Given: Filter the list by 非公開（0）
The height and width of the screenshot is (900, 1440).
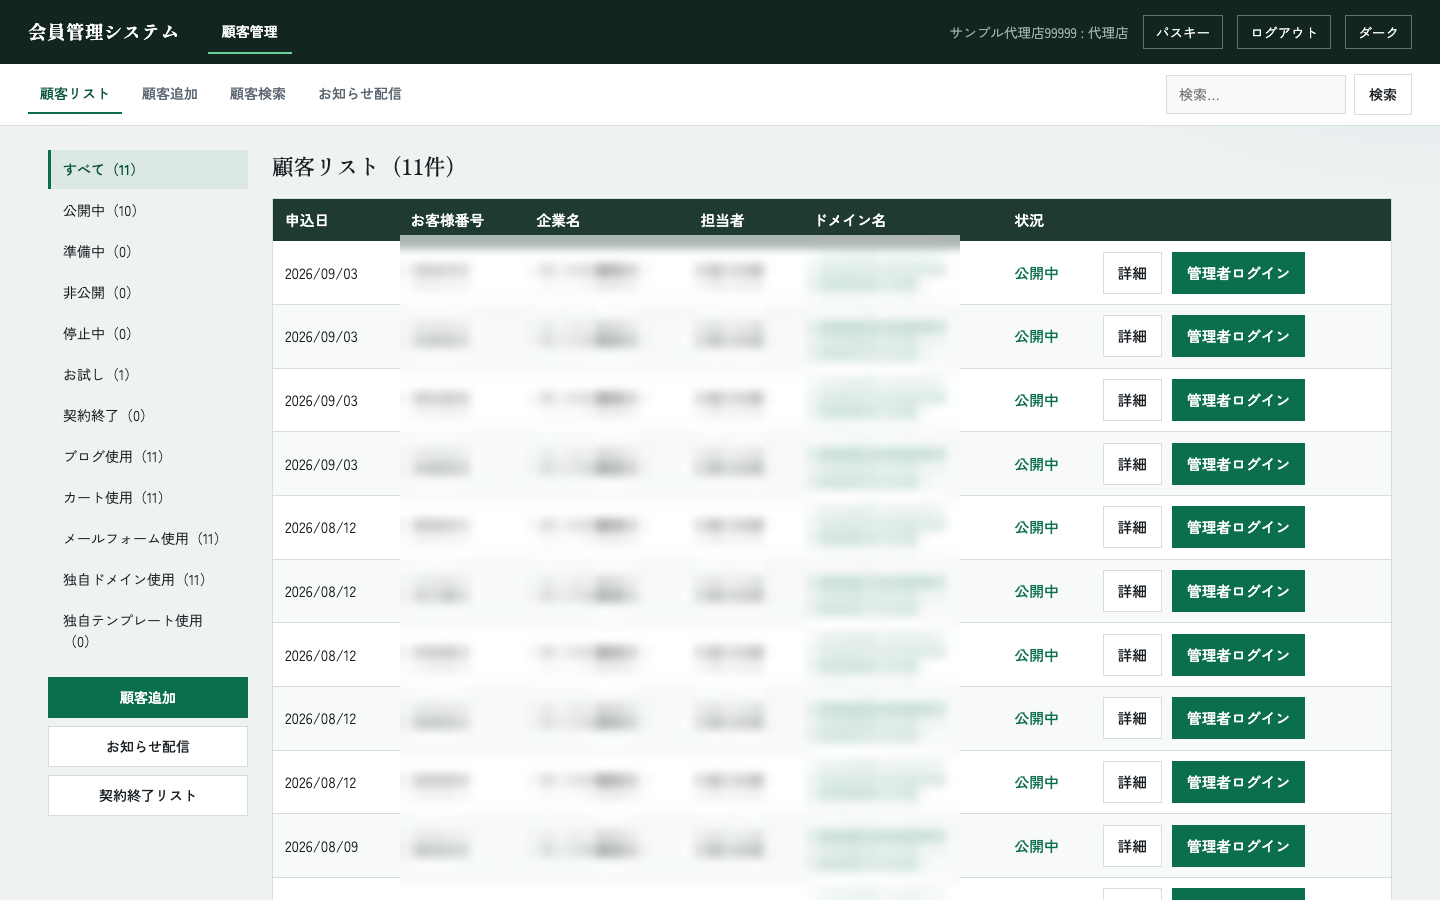Looking at the screenshot, I should (x=148, y=293).
